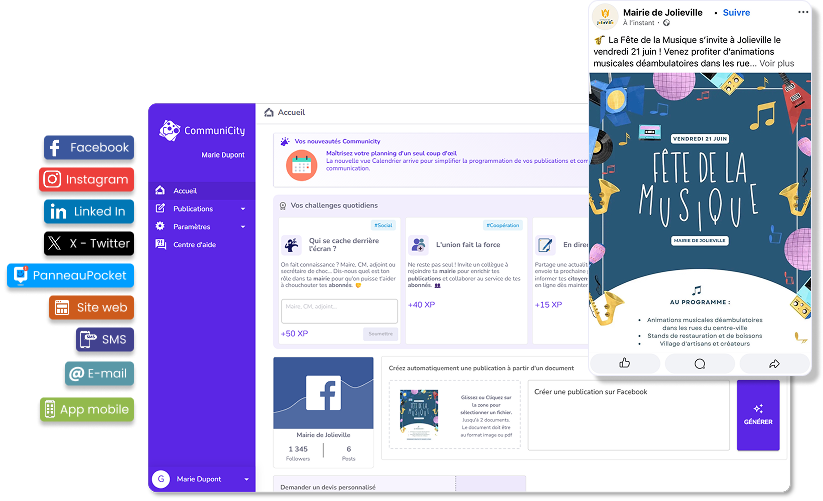Click the 'Maire, CM, adjoint...' input field
Screen dimensions: 823x501
click(339, 308)
